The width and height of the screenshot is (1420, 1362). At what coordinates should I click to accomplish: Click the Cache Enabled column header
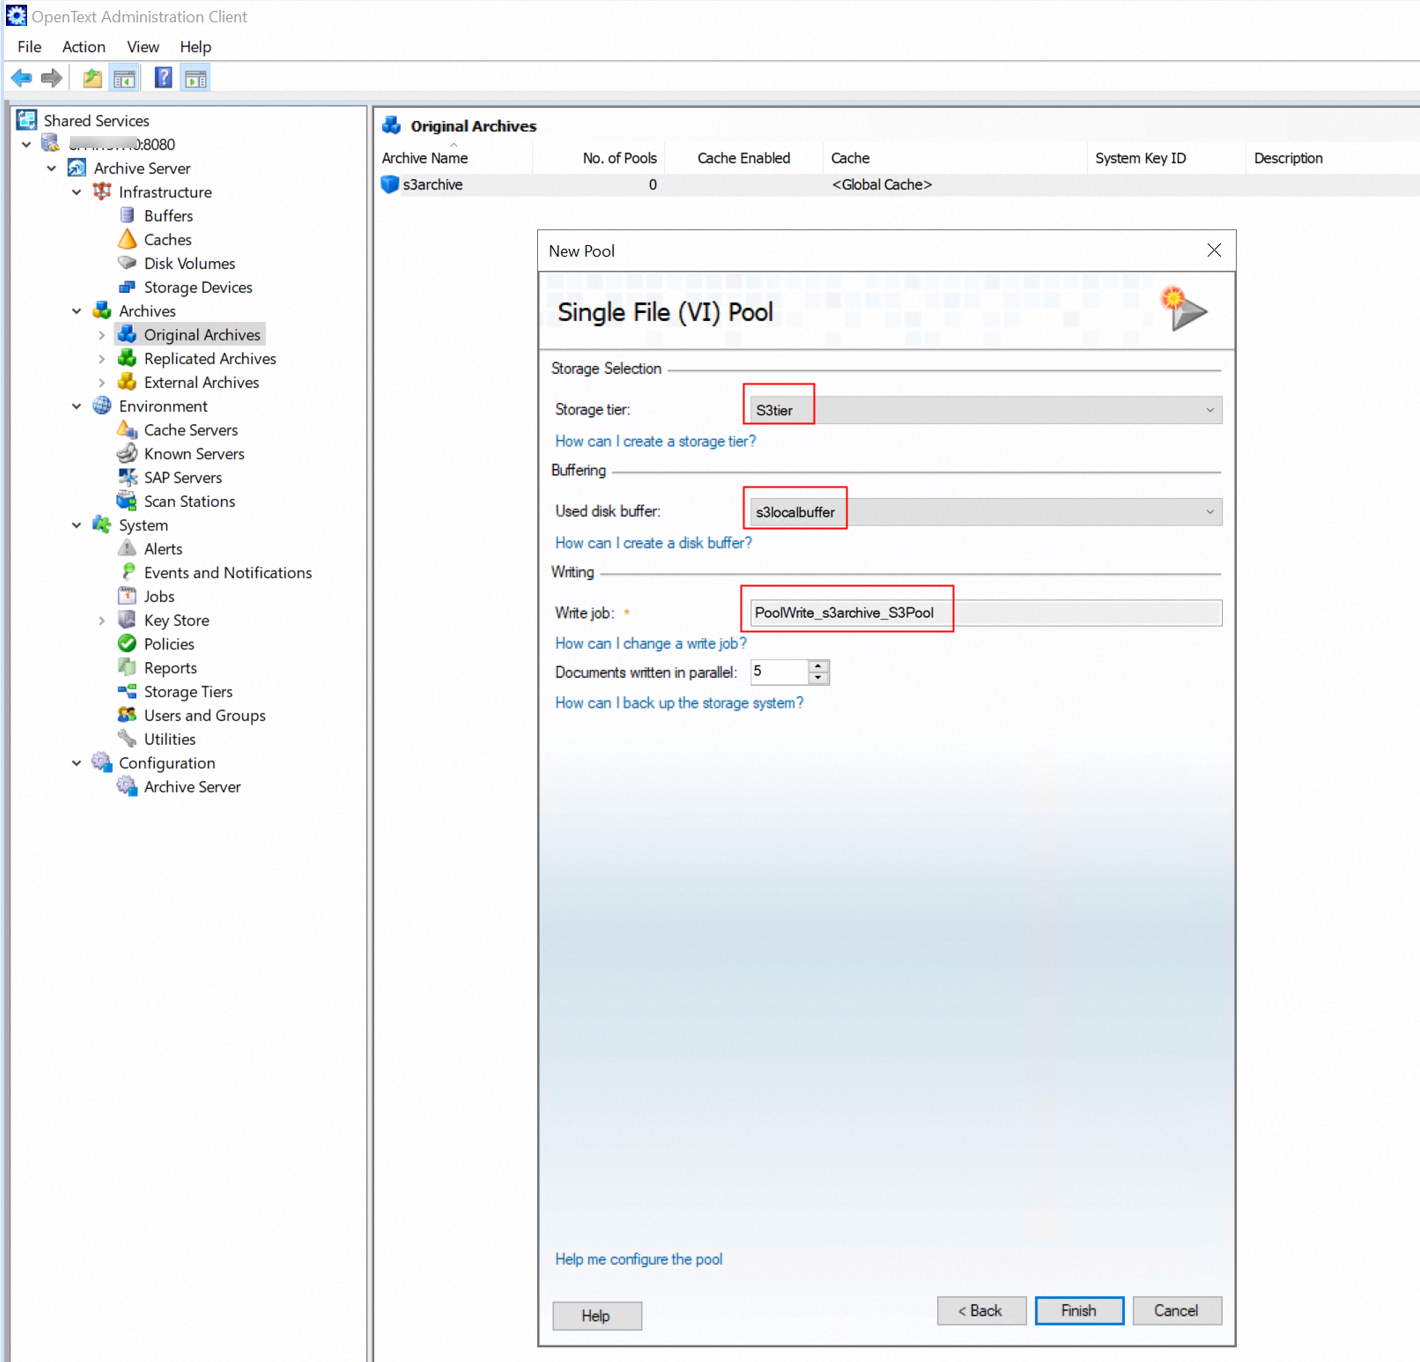744,158
